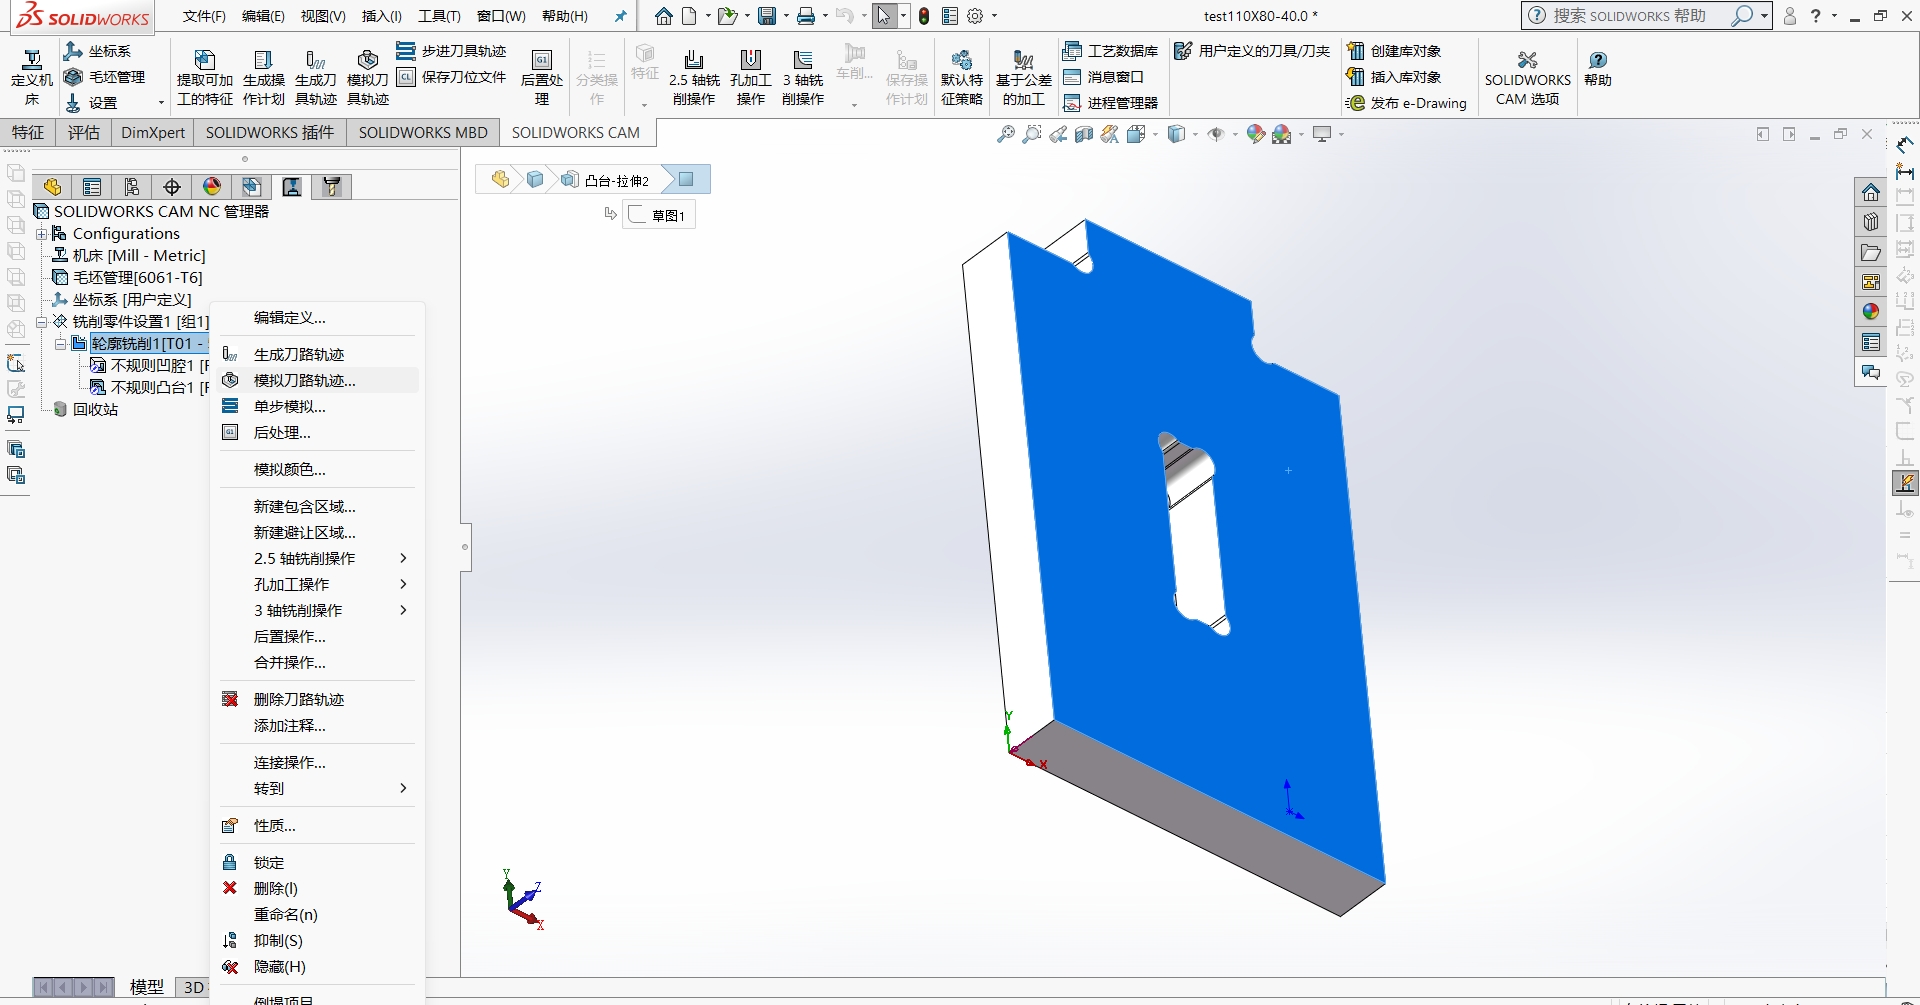Collapse 轮廓铣削1 tree node
The image size is (1920, 1005).
[x=60, y=344]
